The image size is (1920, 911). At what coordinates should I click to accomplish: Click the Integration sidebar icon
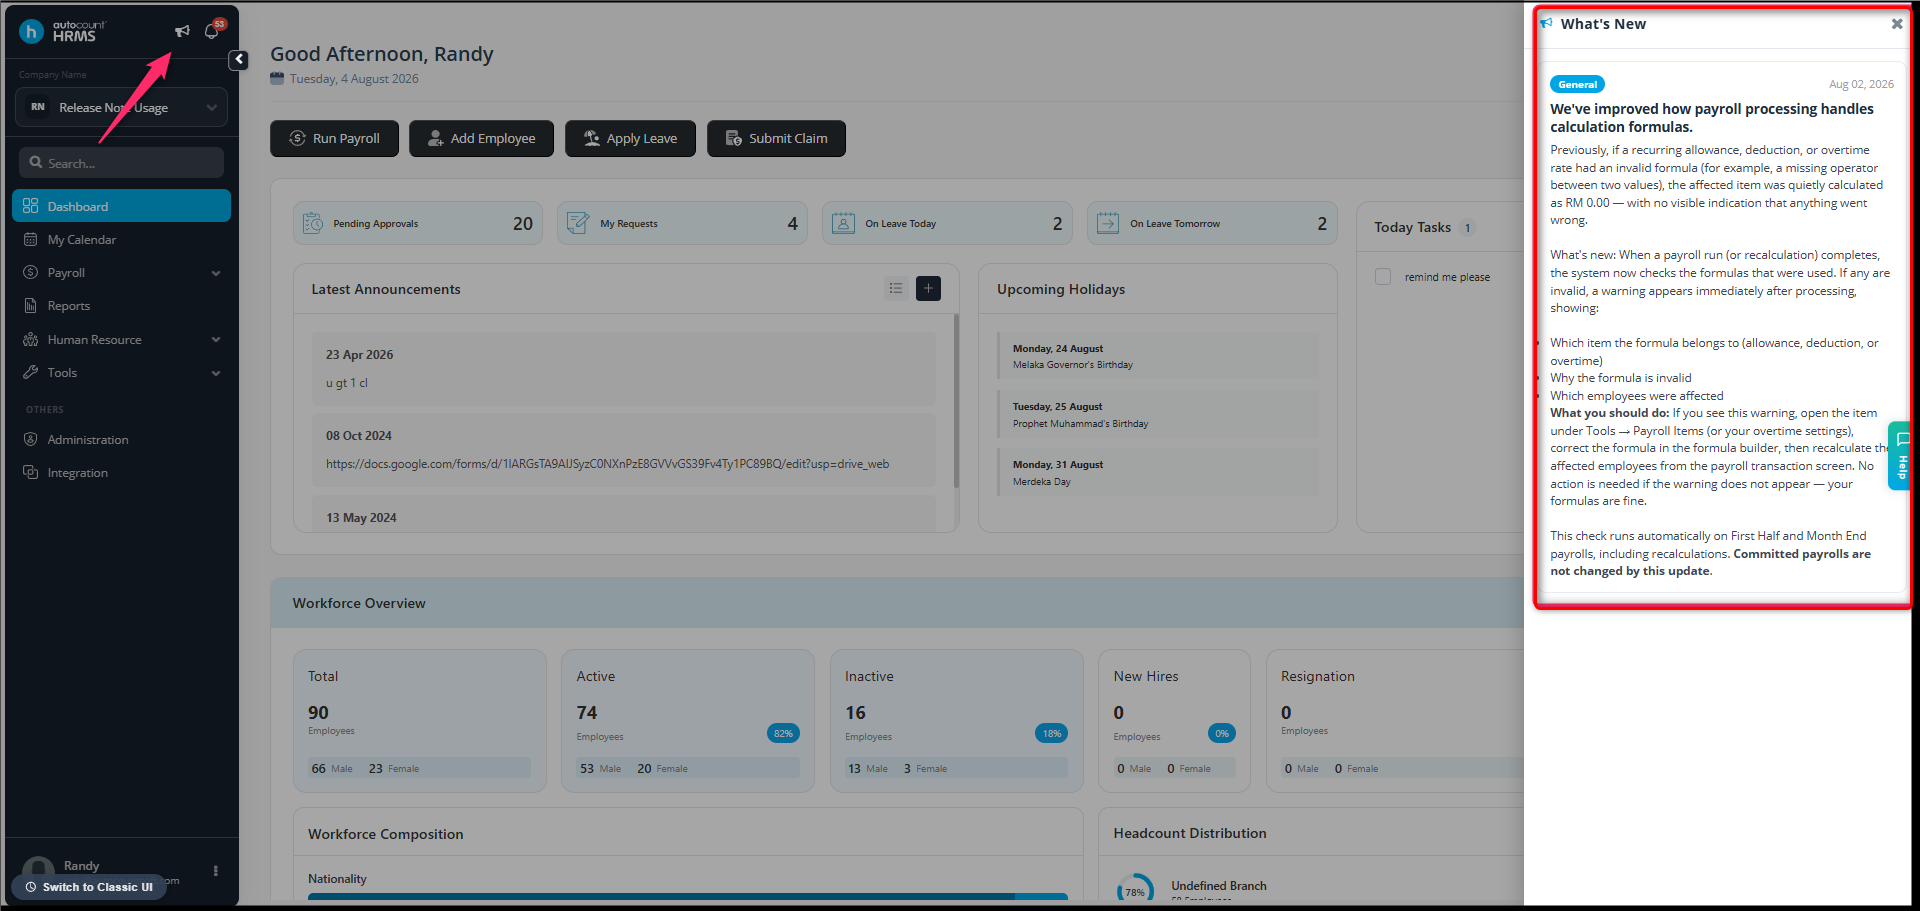tap(31, 472)
